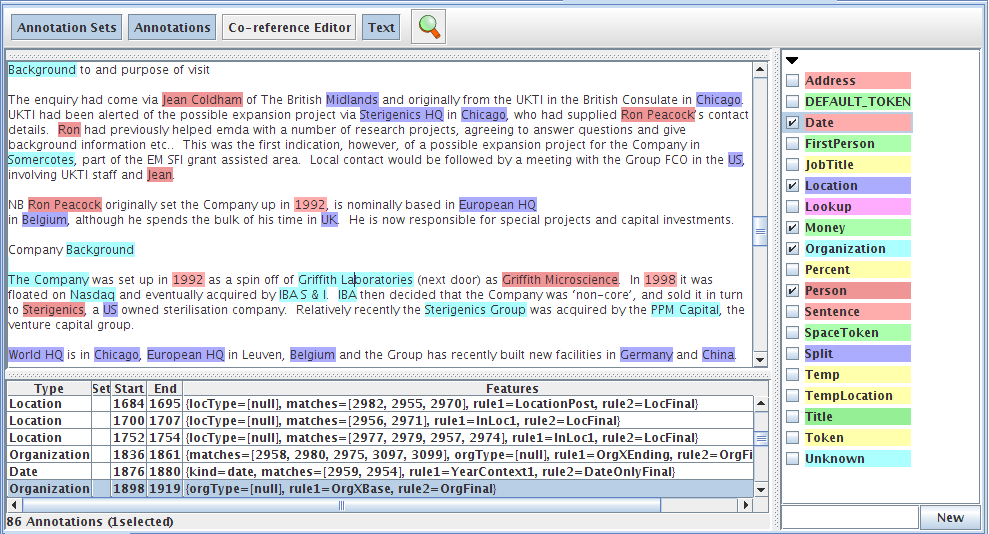Click table horizontal scrollbar right arrow

pyautogui.click(x=746, y=505)
